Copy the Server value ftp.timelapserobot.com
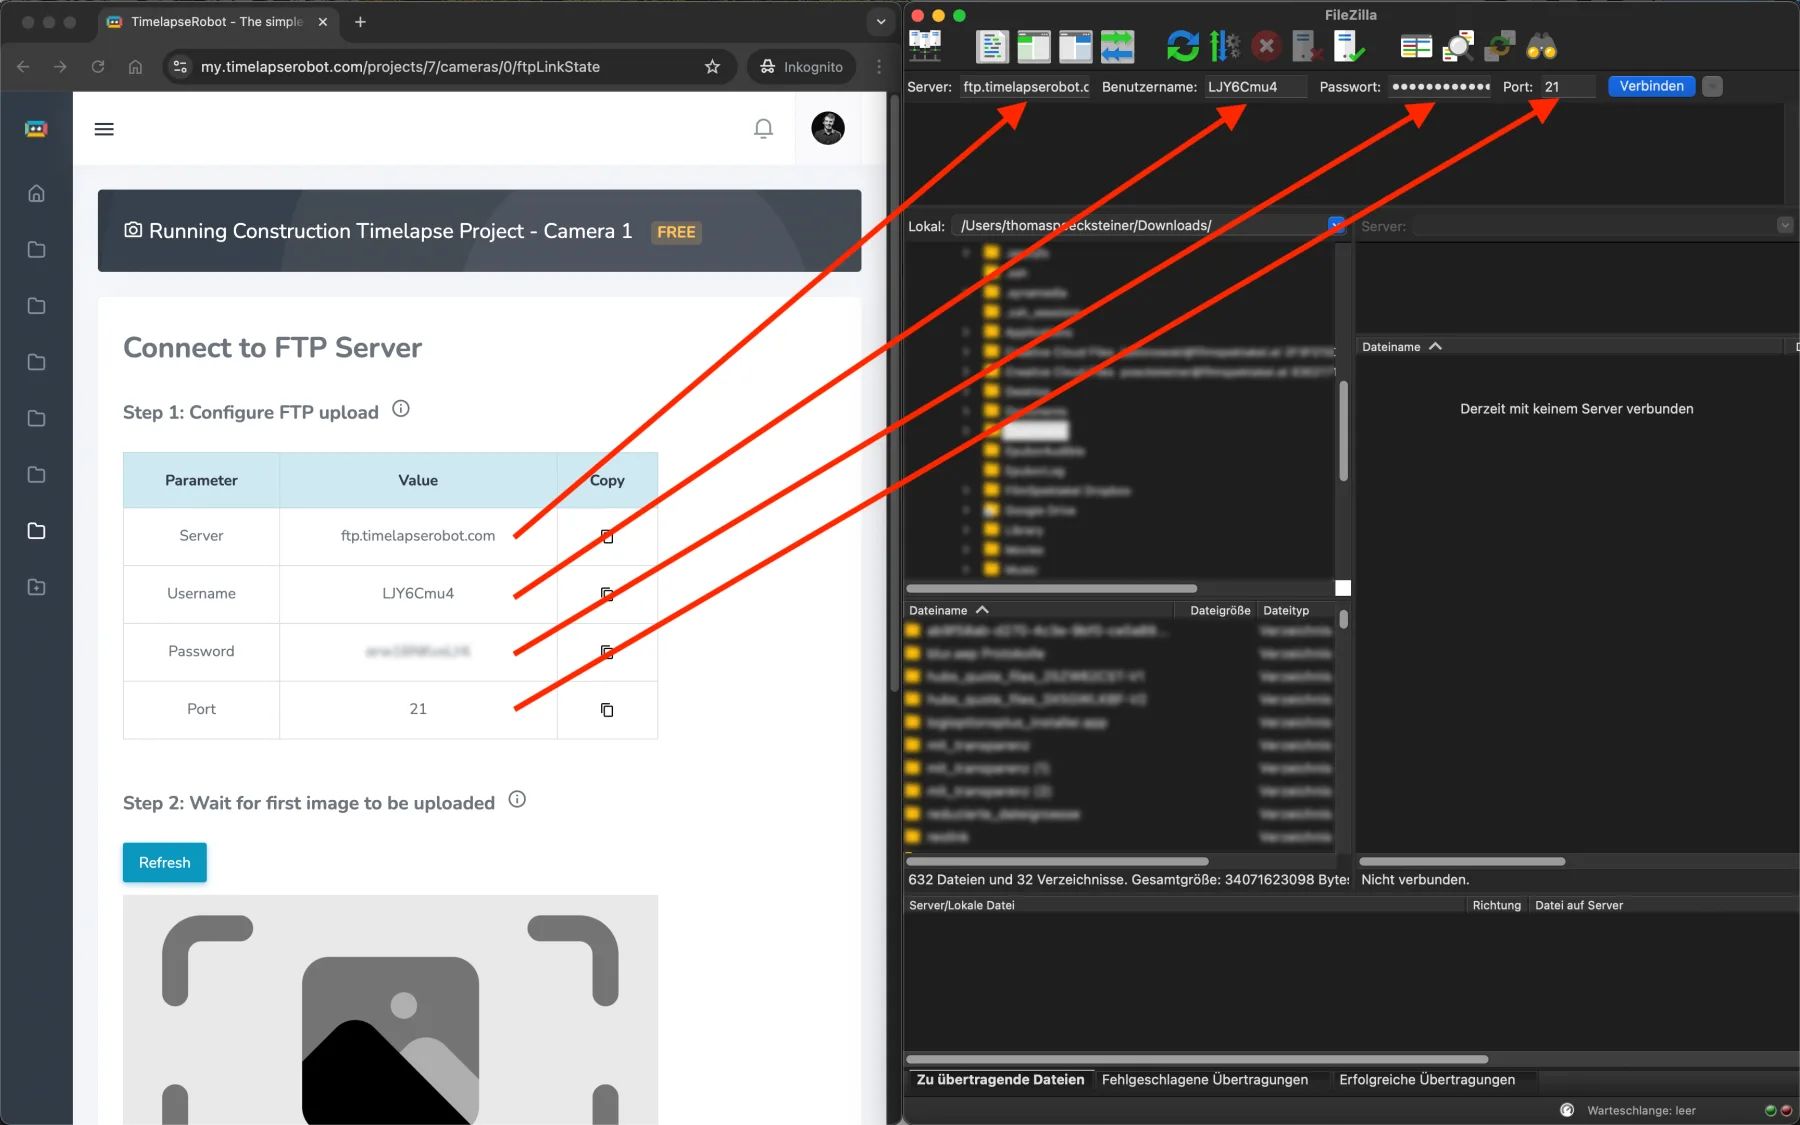1800x1125 pixels. pyautogui.click(x=607, y=536)
